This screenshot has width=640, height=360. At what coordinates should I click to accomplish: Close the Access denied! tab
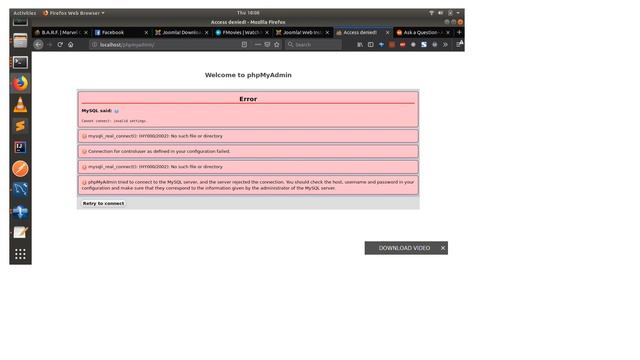pos(388,33)
